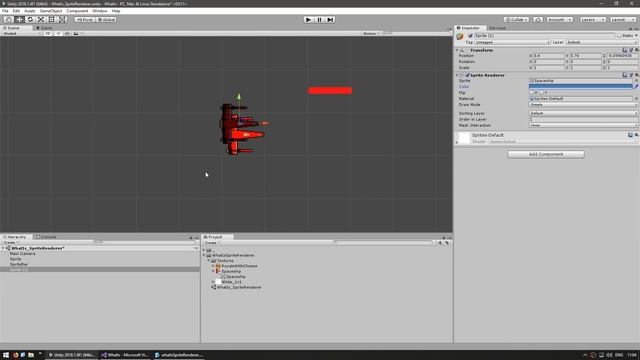Image resolution: width=640 pixels, height=360 pixels.
Task: Open the Draw Mode dropdown
Action: [583, 105]
